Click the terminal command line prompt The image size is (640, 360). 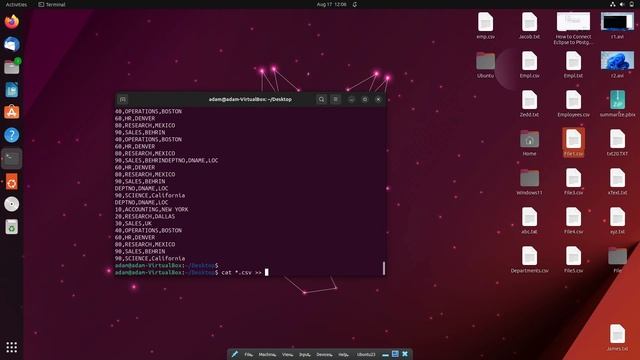coord(191,272)
